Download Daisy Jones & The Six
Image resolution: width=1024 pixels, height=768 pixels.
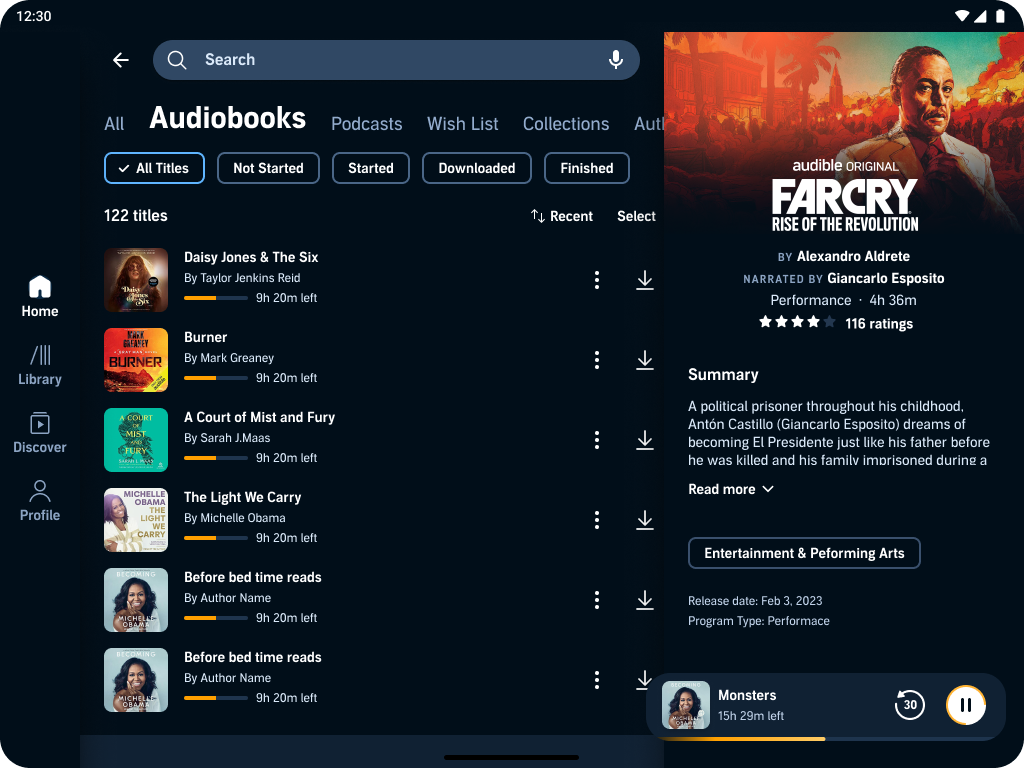point(645,280)
